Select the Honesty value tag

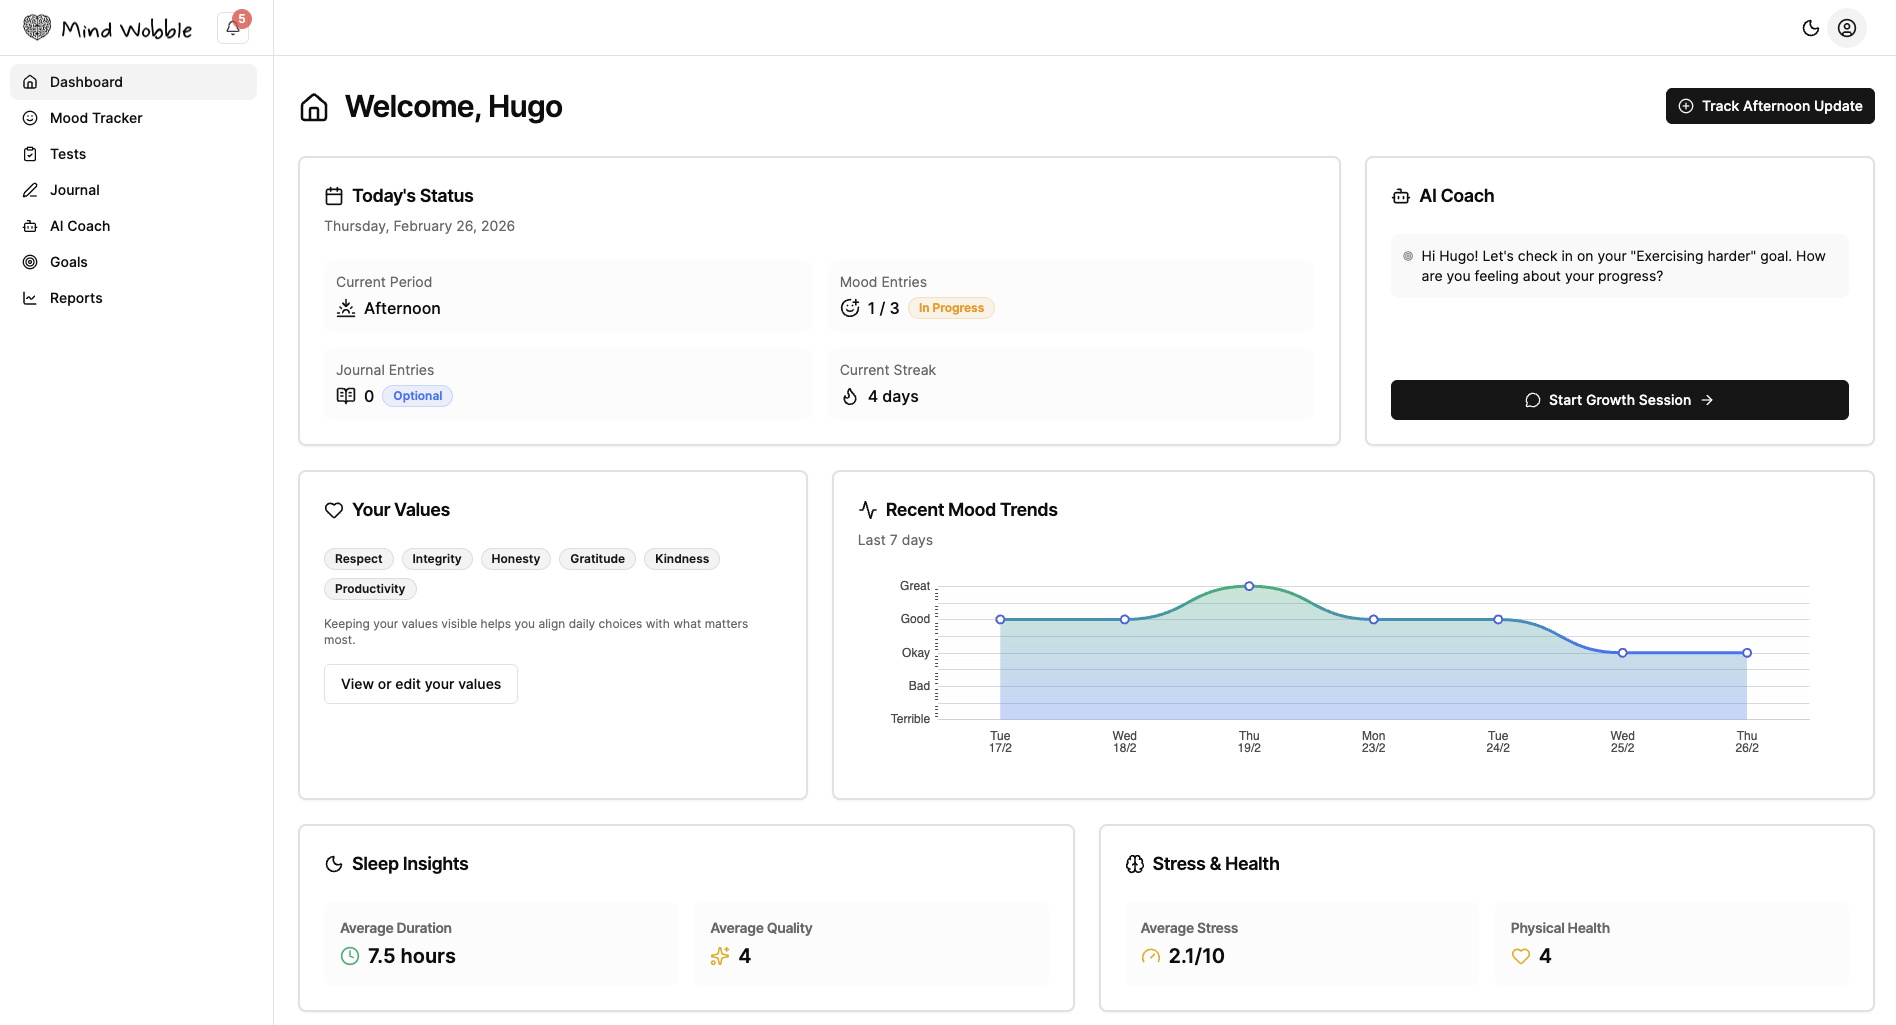click(516, 559)
